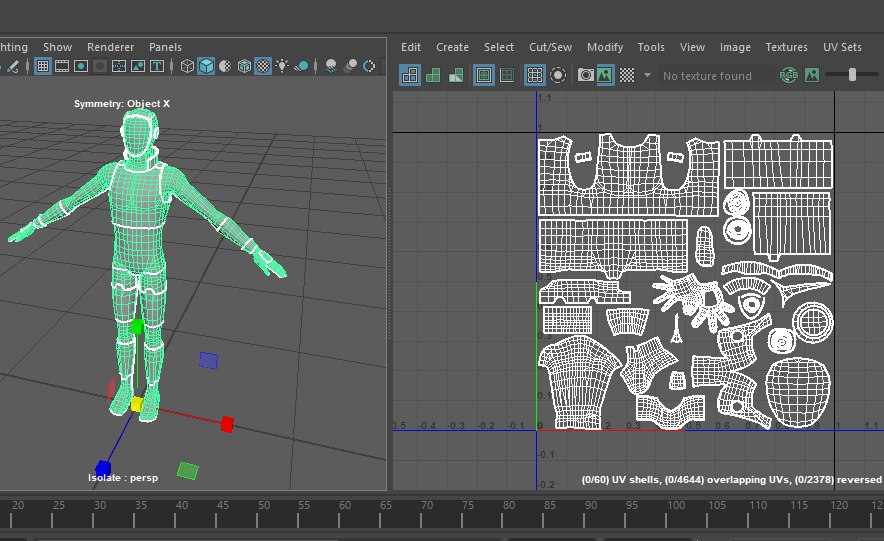The width and height of the screenshot is (884, 541).
Task: Open the UV Editor Tools menu
Action: coord(651,47)
